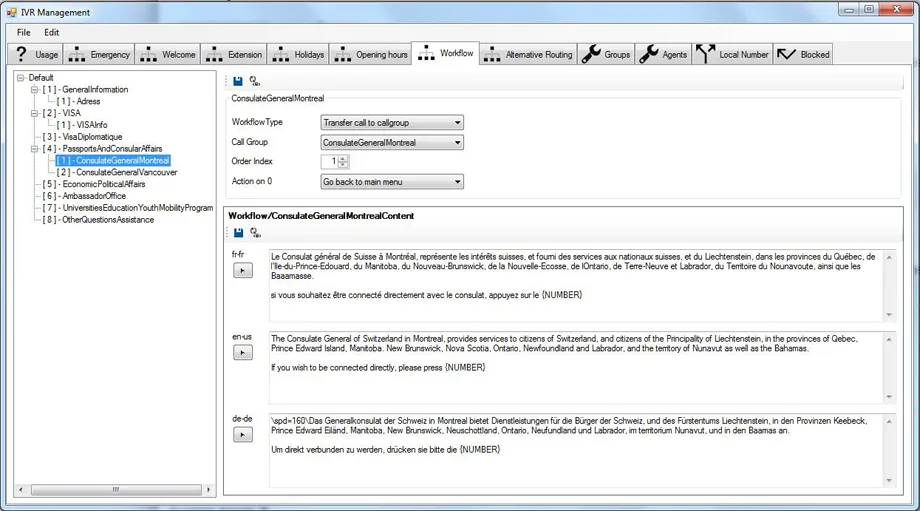Open the Usage tab
The image size is (920, 511).
click(36, 55)
